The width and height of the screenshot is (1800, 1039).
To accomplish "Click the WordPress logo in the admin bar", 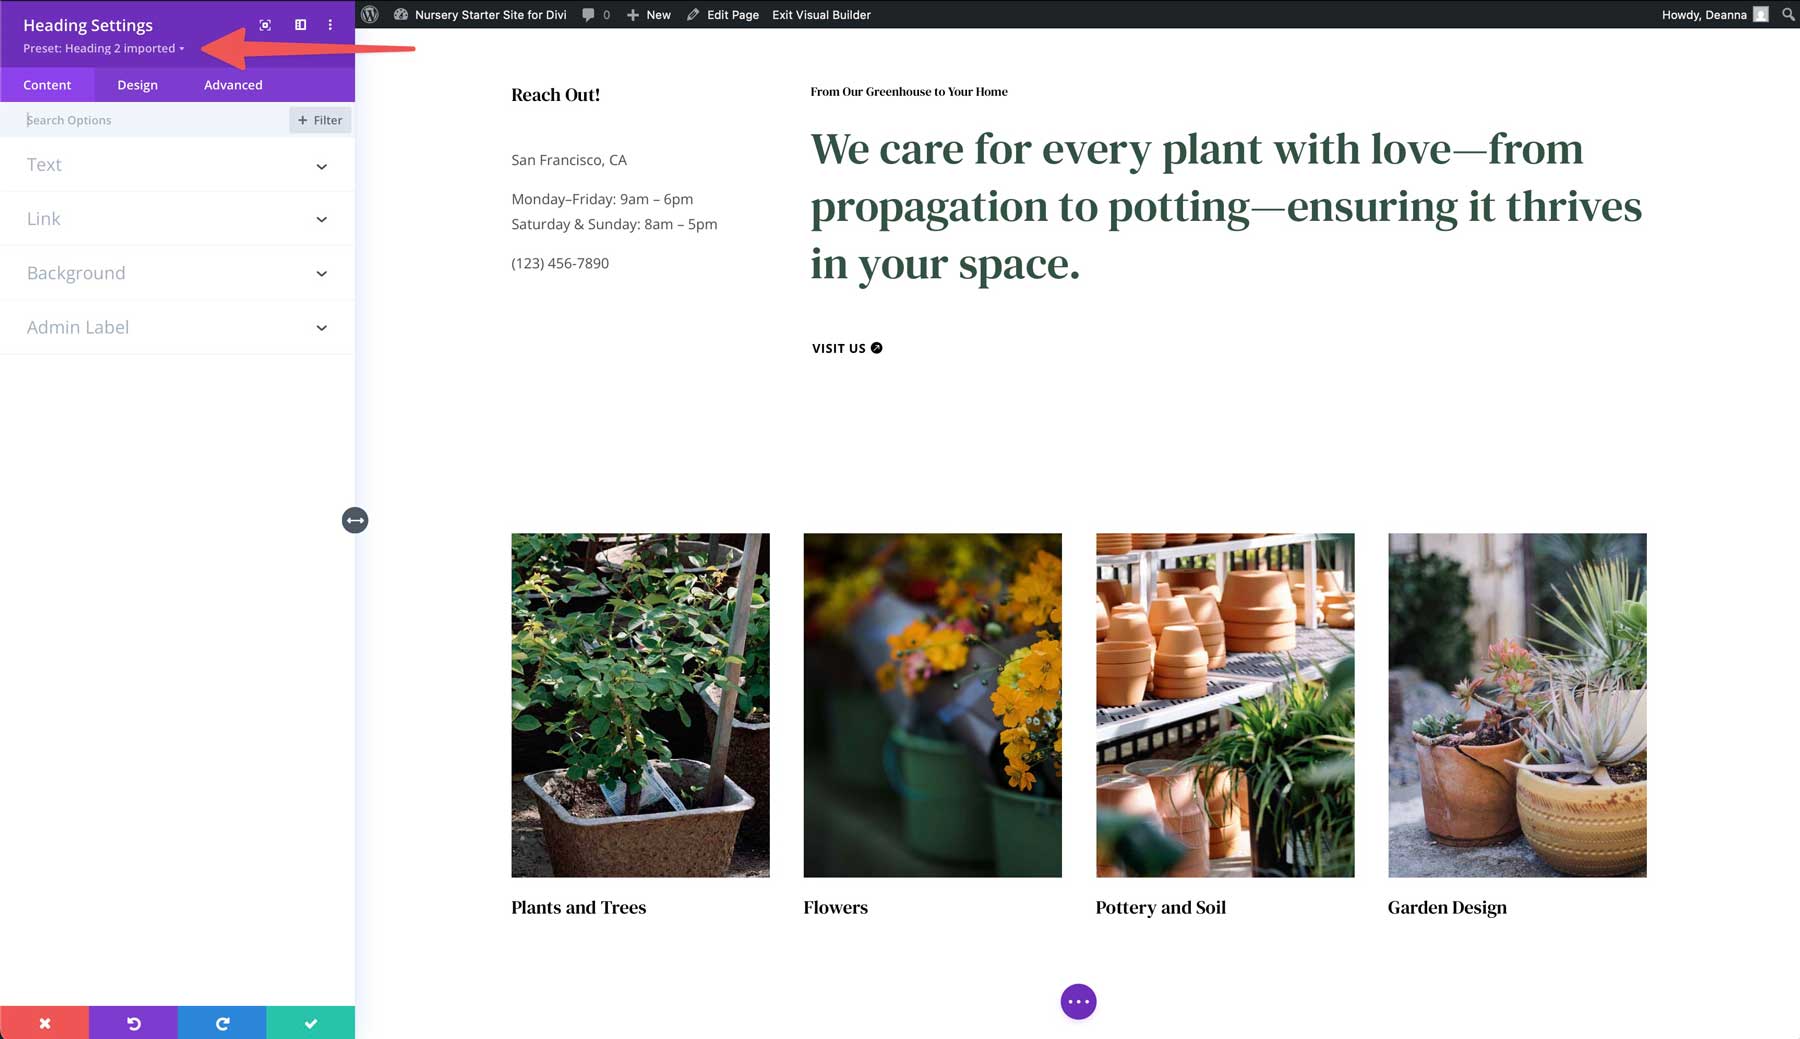I will (x=369, y=14).
